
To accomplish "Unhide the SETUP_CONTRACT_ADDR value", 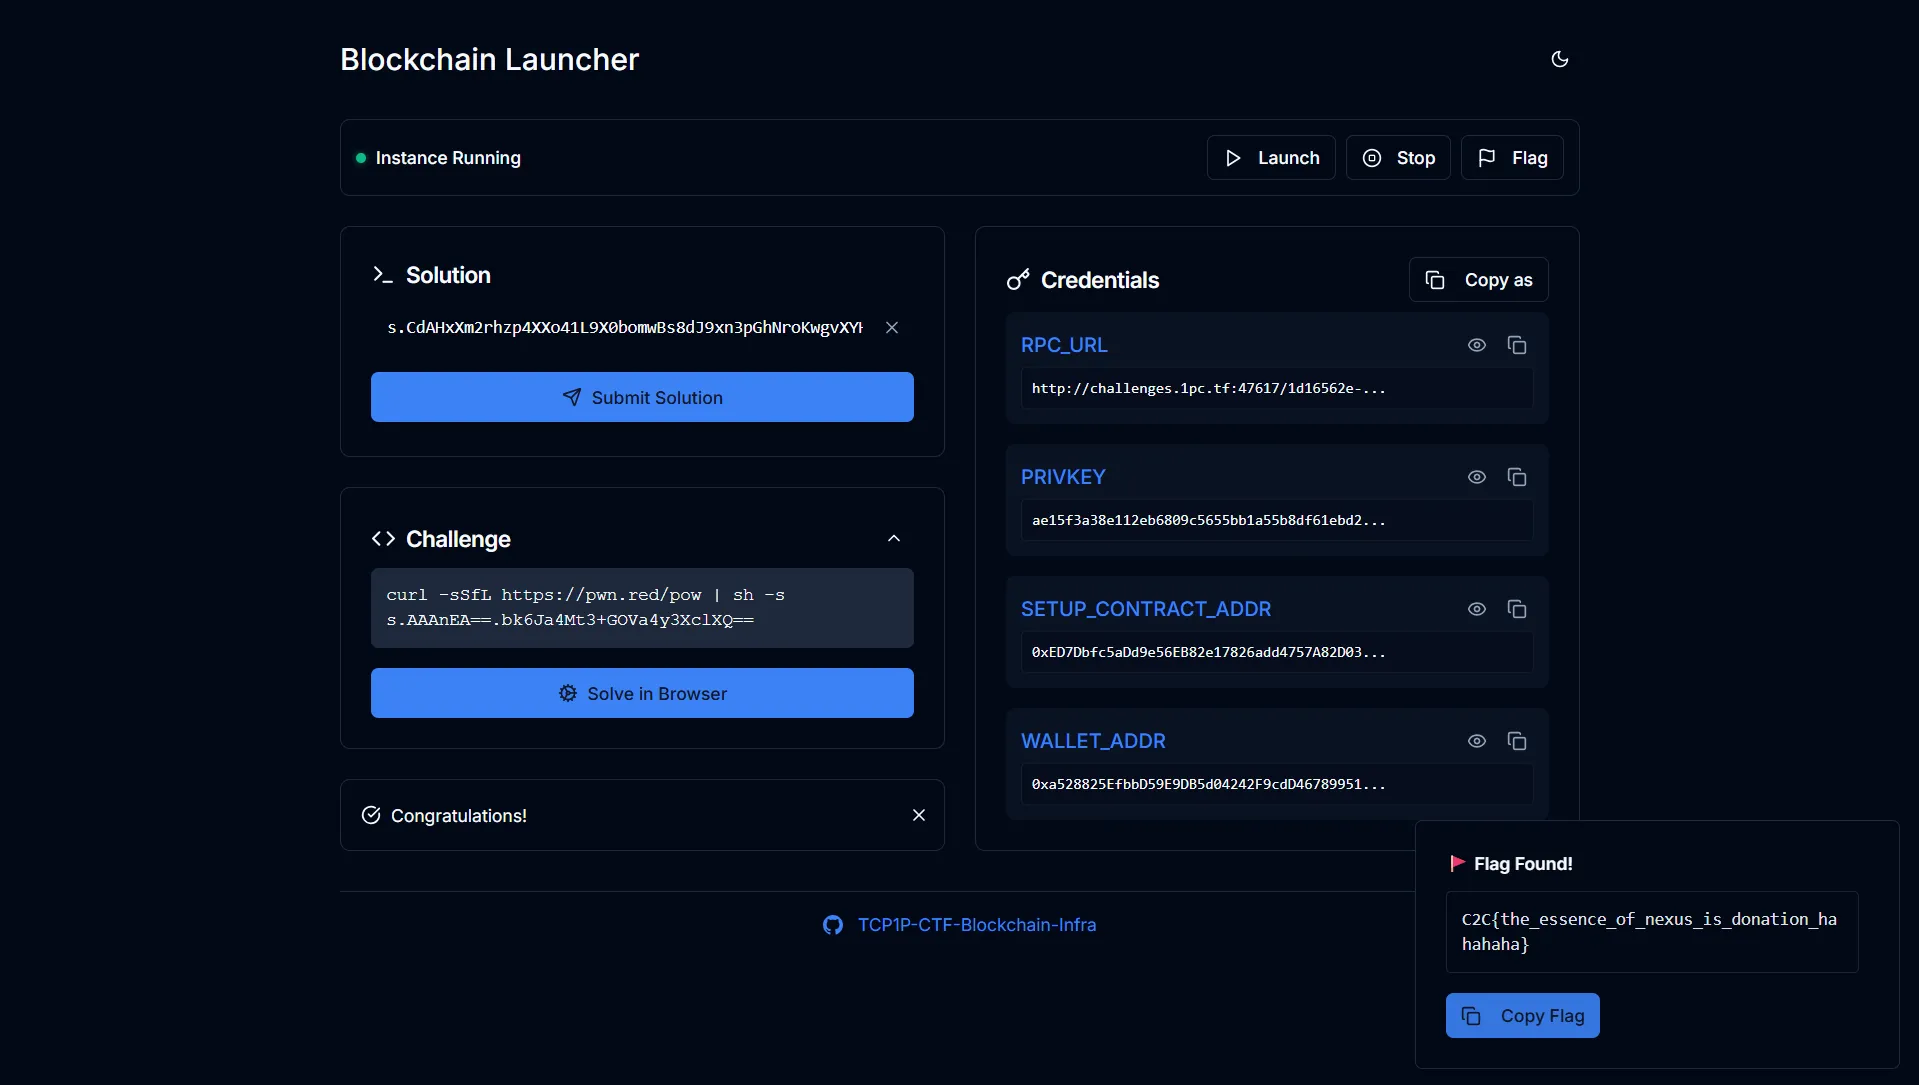I will pos(1476,609).
